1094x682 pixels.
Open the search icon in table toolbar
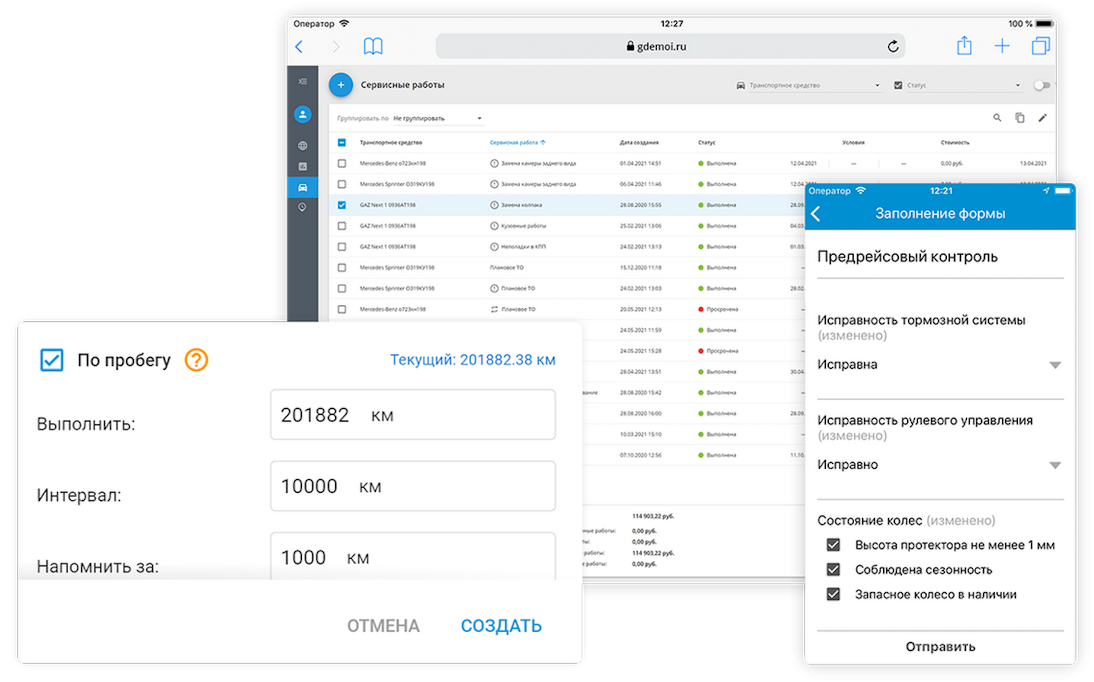[x=997, y=118]
